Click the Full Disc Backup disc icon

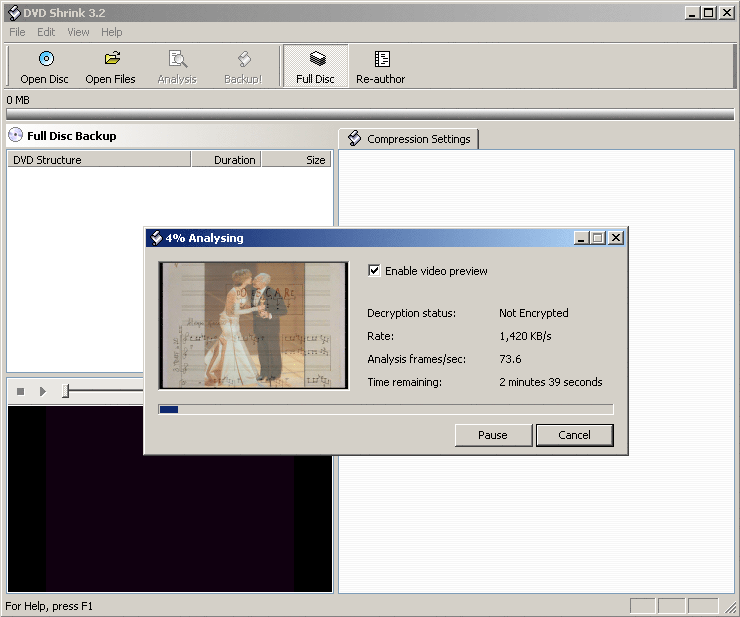(16, 135)
